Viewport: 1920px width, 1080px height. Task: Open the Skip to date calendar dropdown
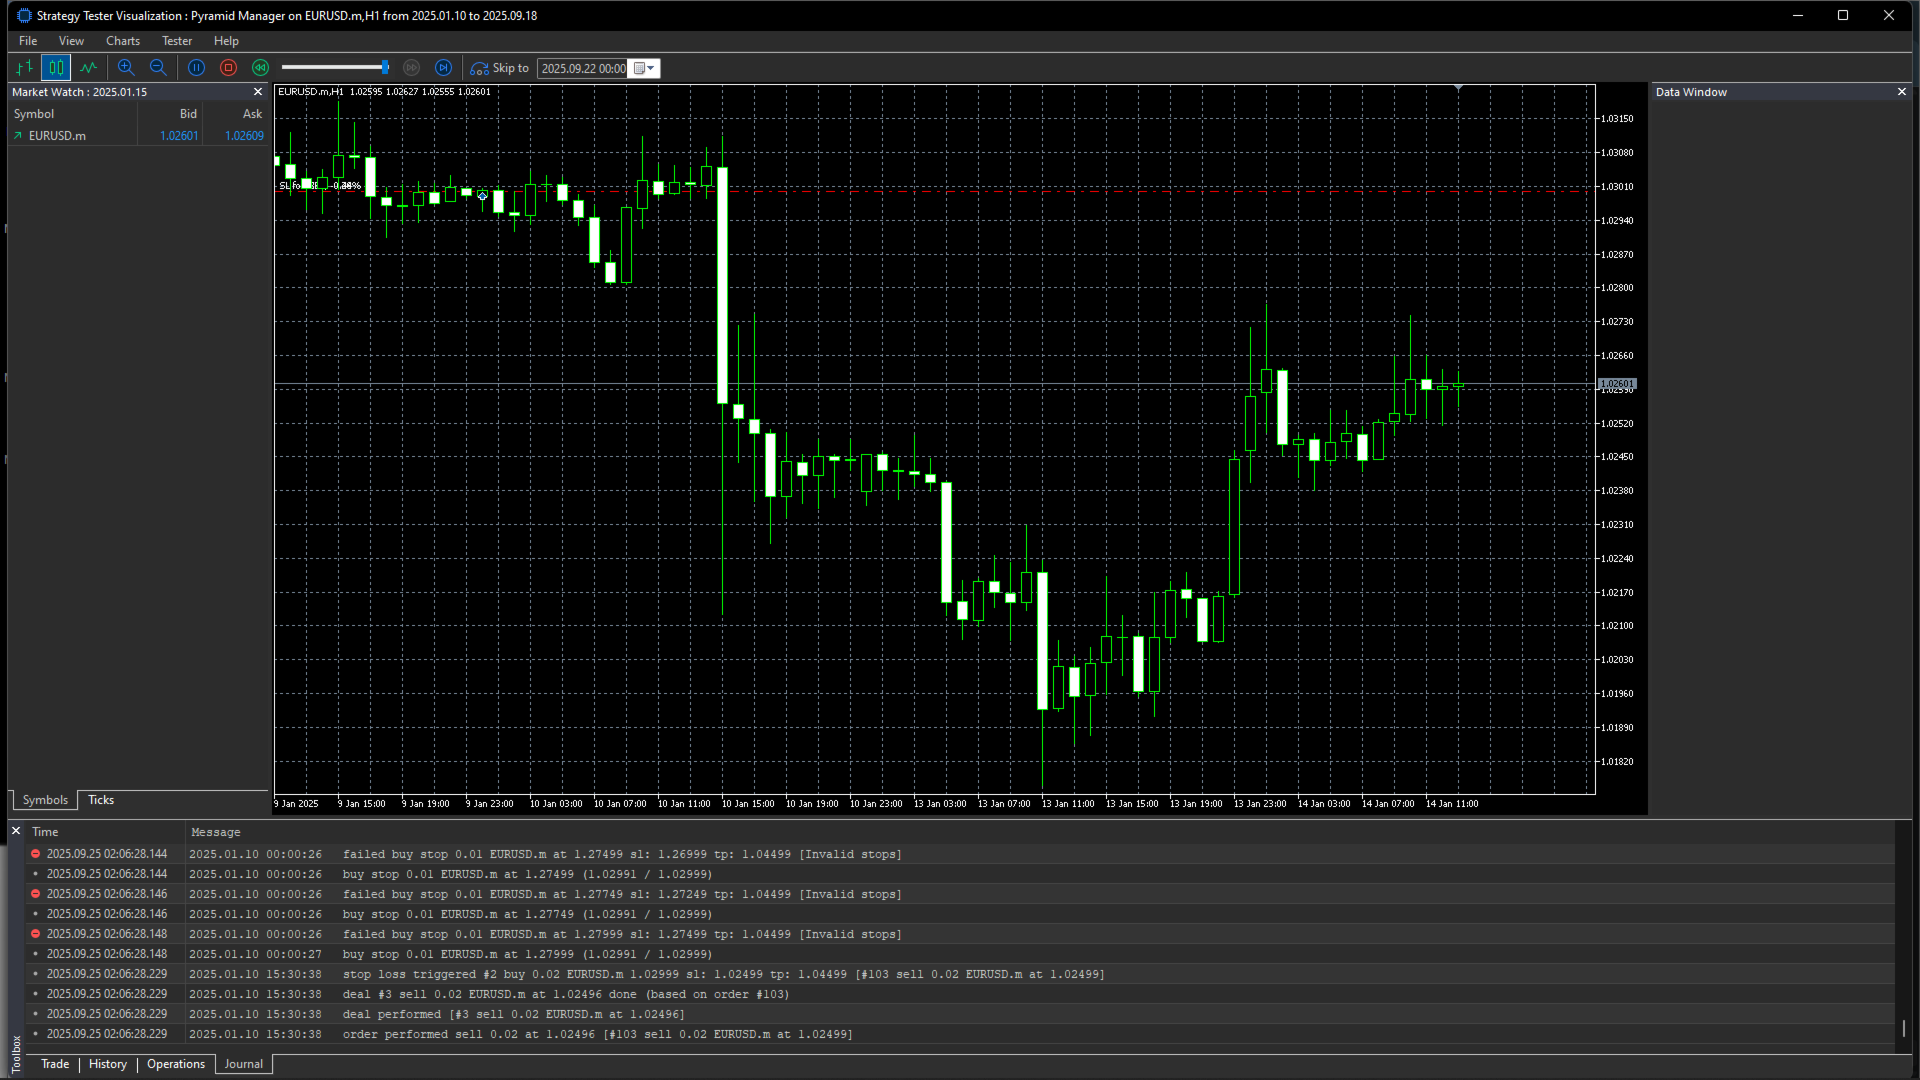coord(644,68)
